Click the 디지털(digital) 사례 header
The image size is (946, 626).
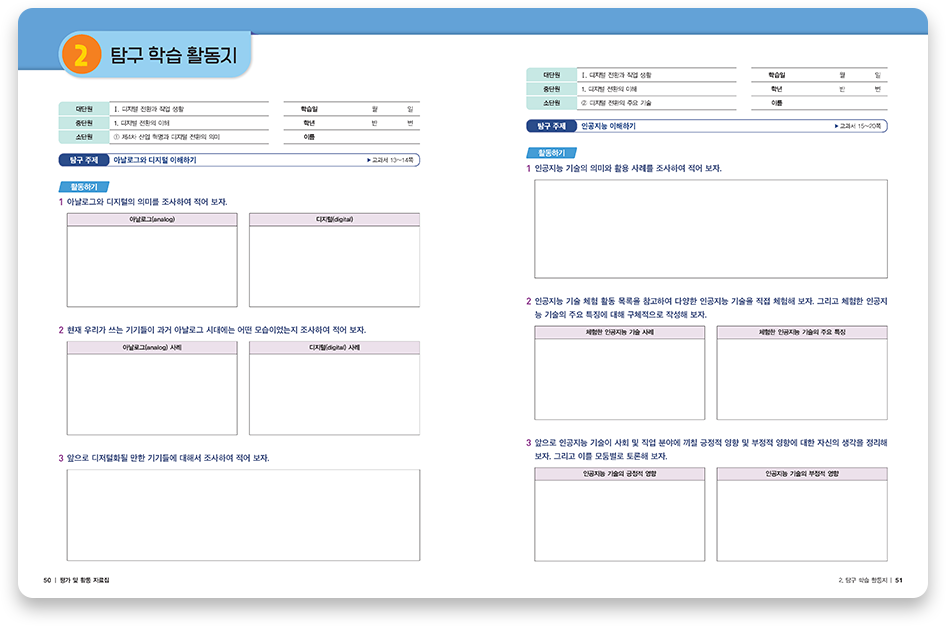coord(334,347)
